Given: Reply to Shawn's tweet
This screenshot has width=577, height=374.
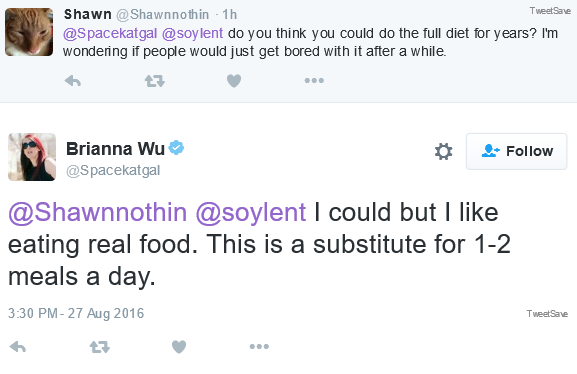Looking at the screenshot, I should pos(73,81).
